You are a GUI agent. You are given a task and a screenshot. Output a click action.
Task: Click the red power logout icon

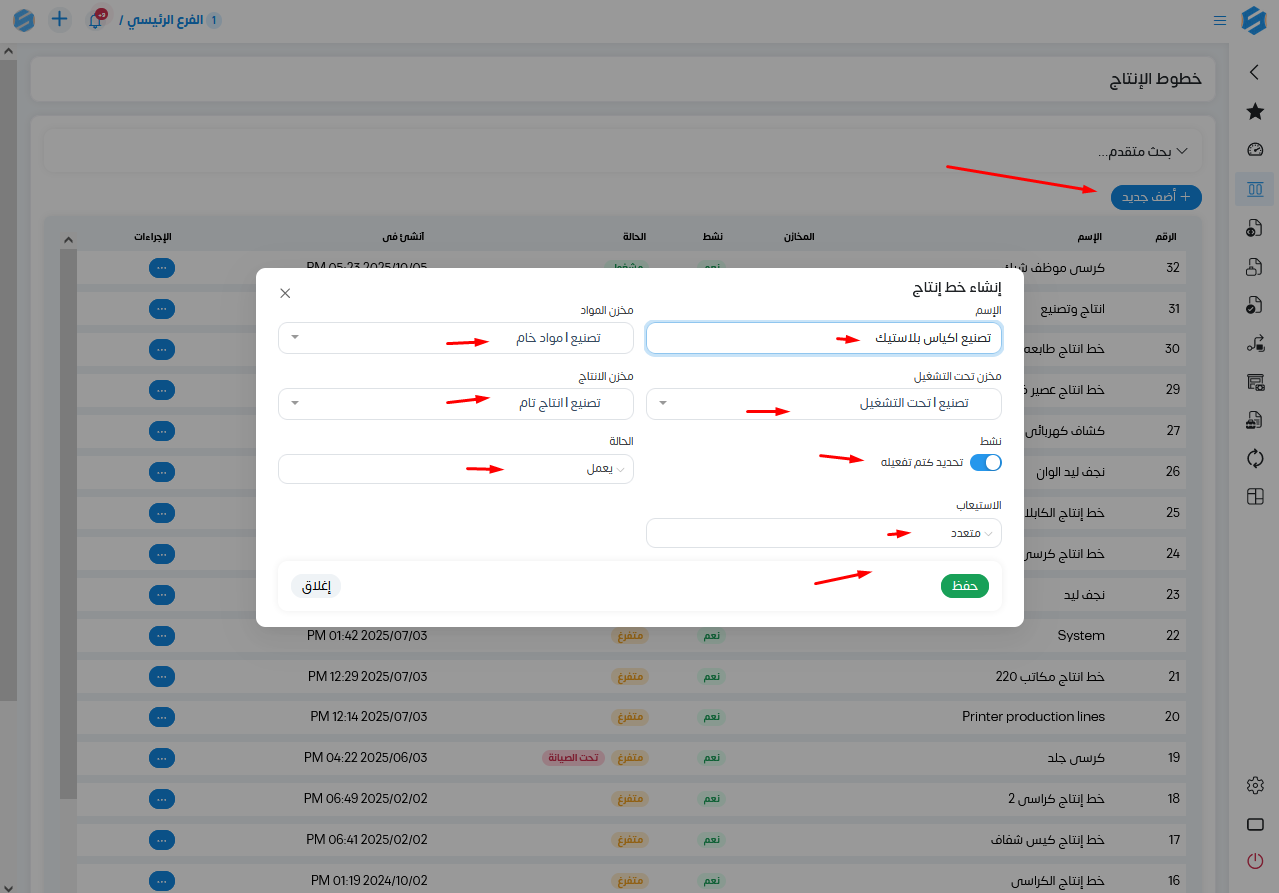(1255, 861)
